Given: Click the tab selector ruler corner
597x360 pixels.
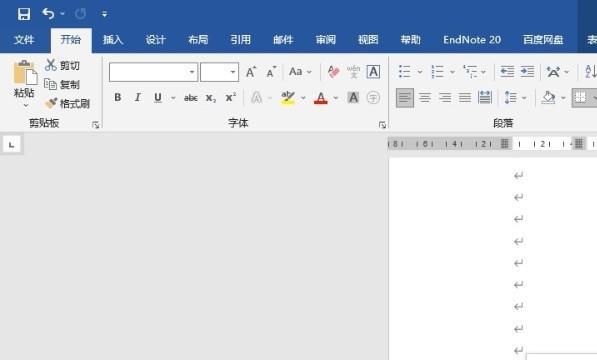Looking at the screenshot, I should click(11, 144).
